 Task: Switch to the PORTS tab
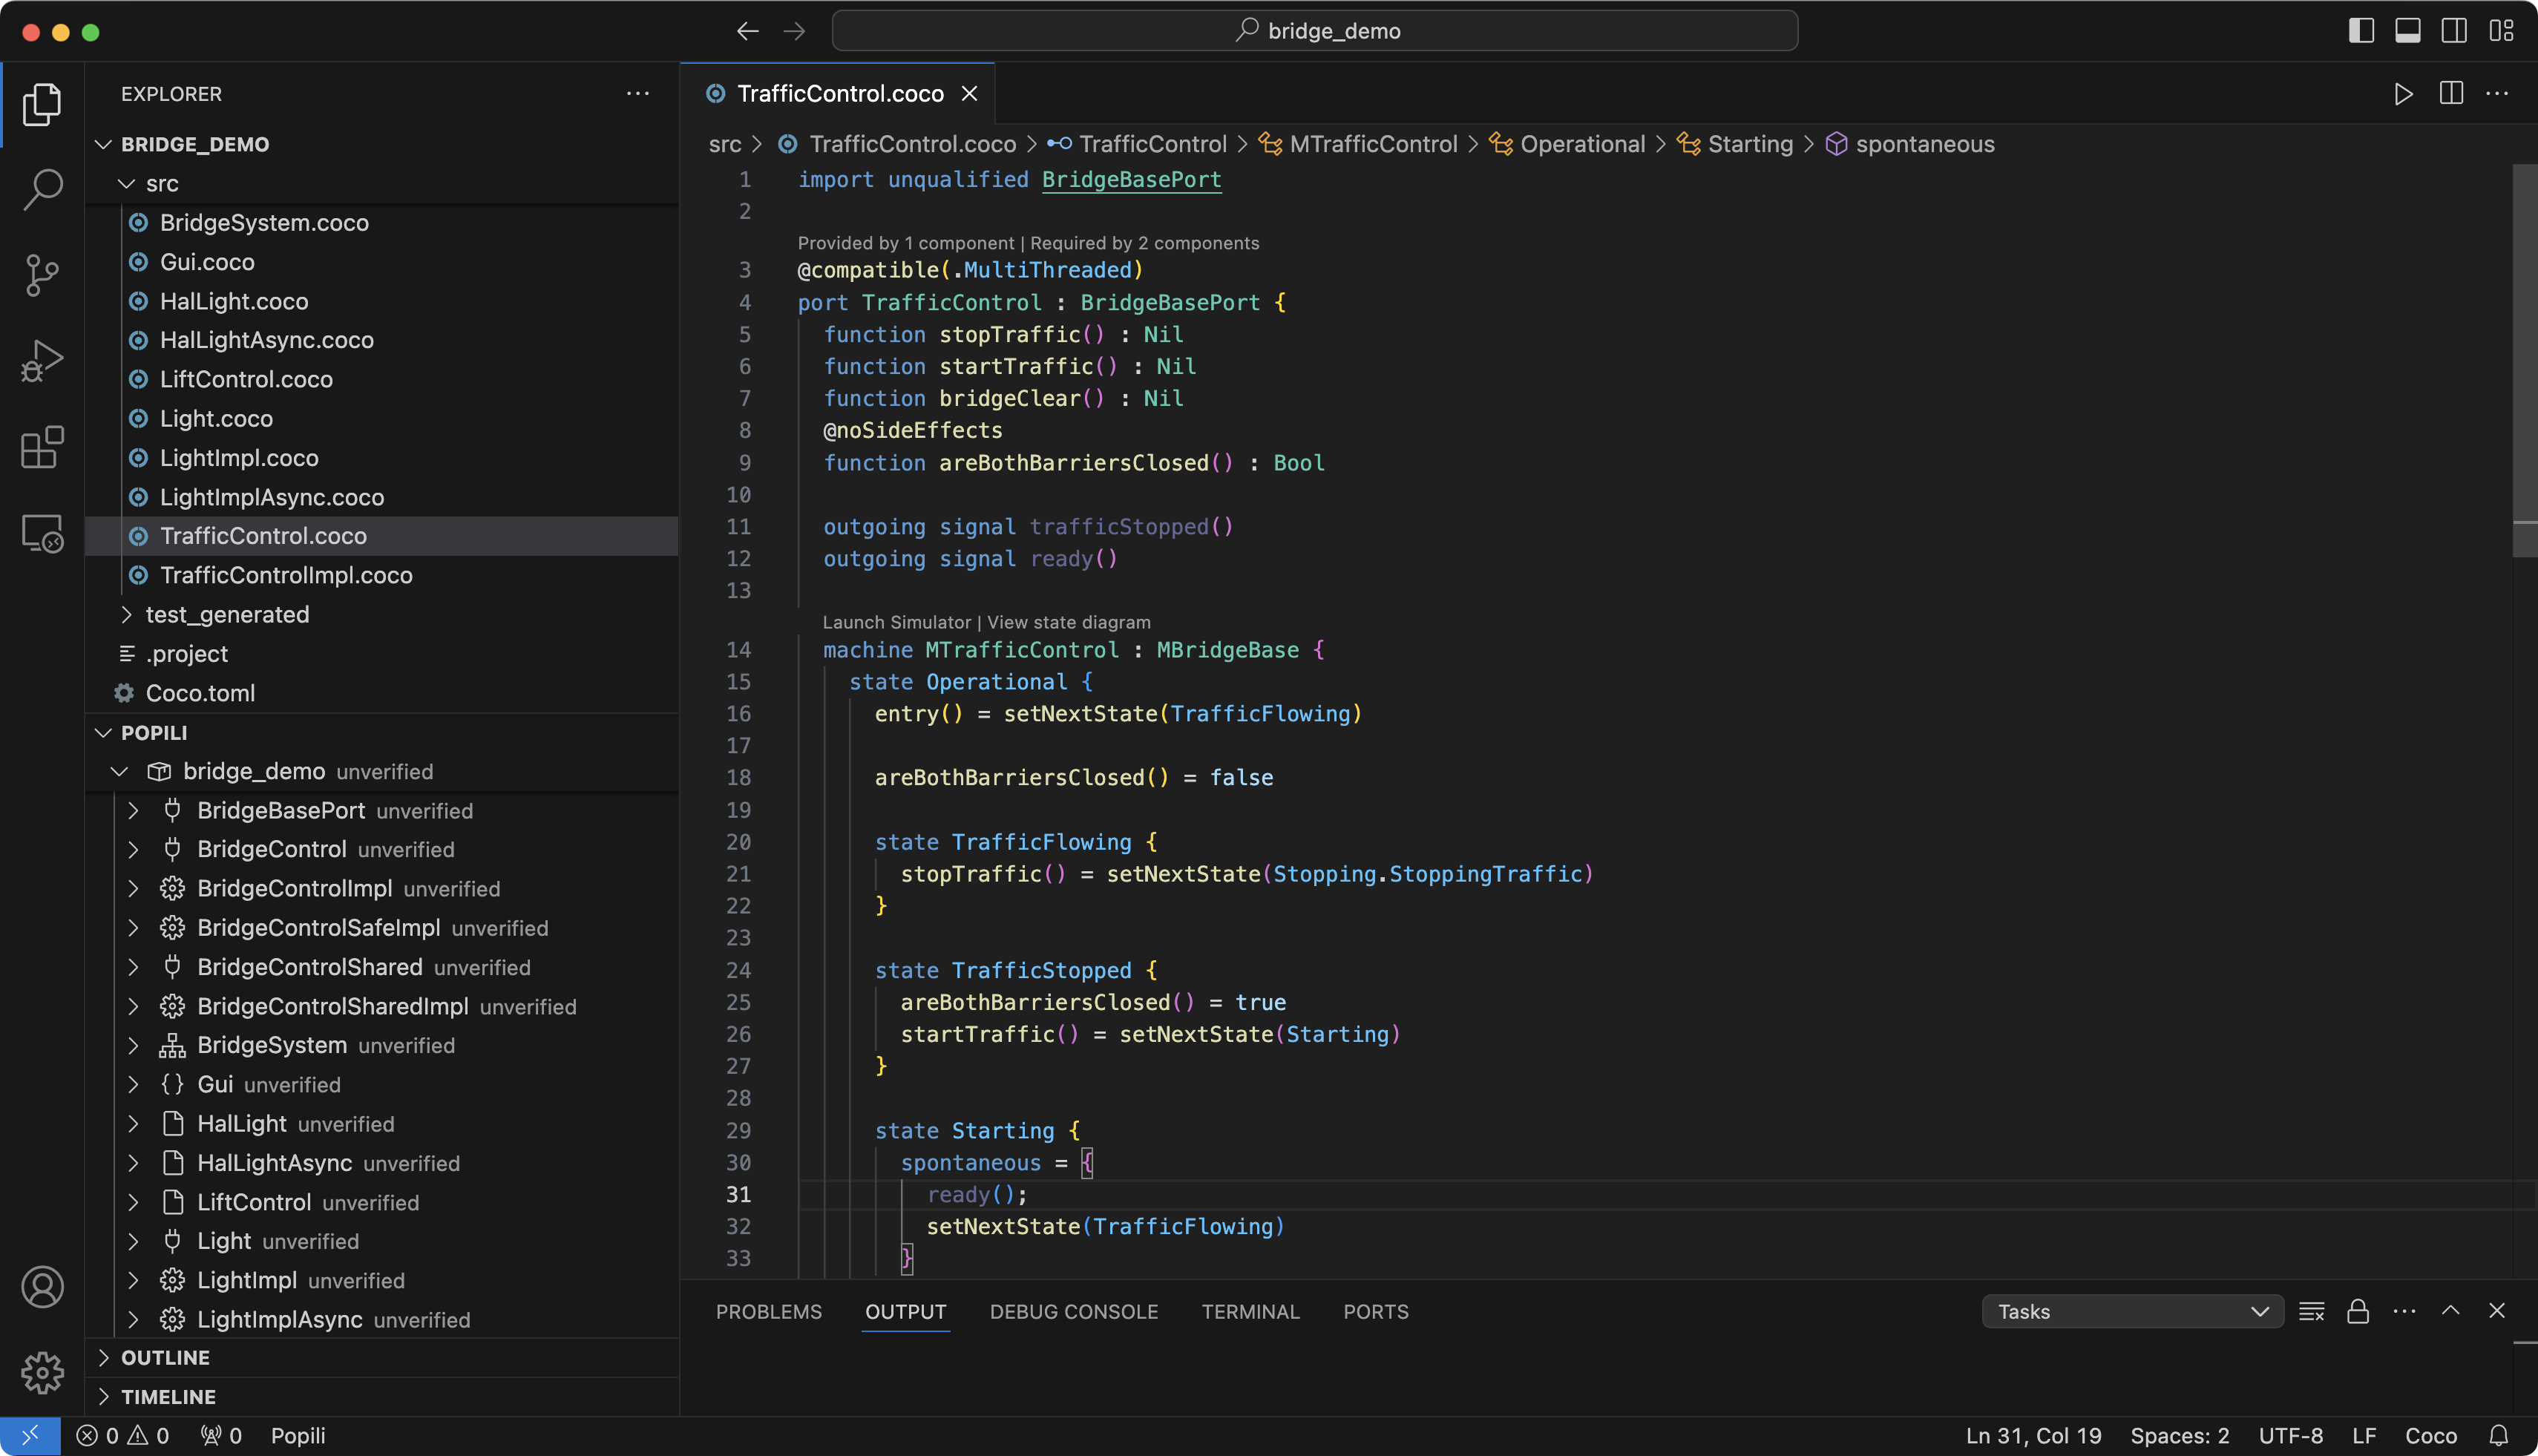point(1375,1312)
